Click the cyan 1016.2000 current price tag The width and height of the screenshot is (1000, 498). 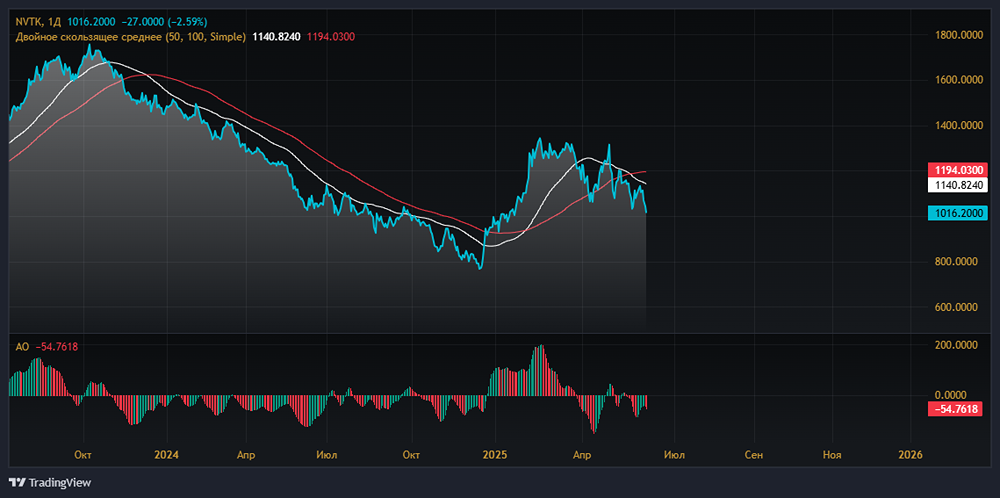(x=958, y=213)
